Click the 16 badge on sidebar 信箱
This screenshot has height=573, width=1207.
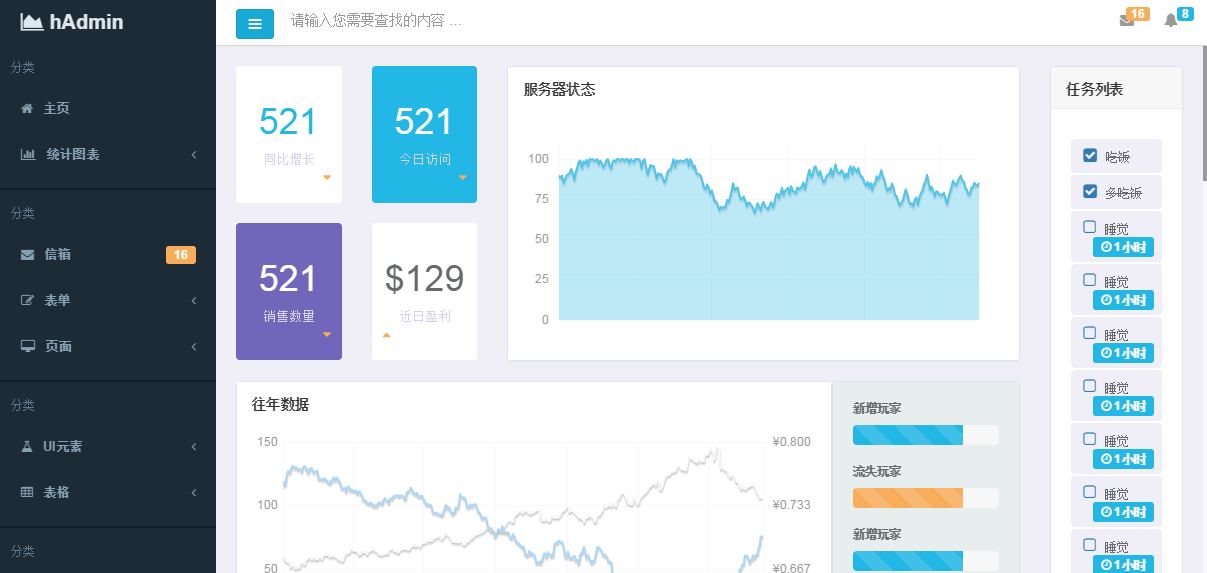click(181, 255)
